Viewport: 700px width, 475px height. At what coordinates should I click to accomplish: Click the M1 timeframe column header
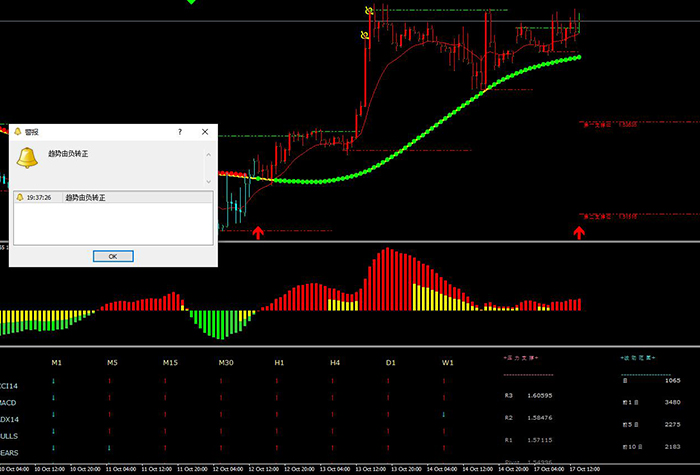pos(56,362)
